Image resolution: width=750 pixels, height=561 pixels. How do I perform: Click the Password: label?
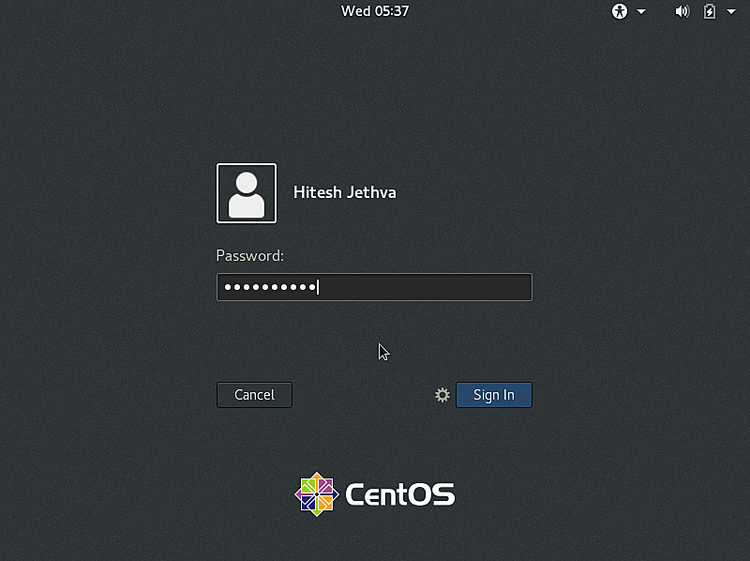[x=250, y=256]
